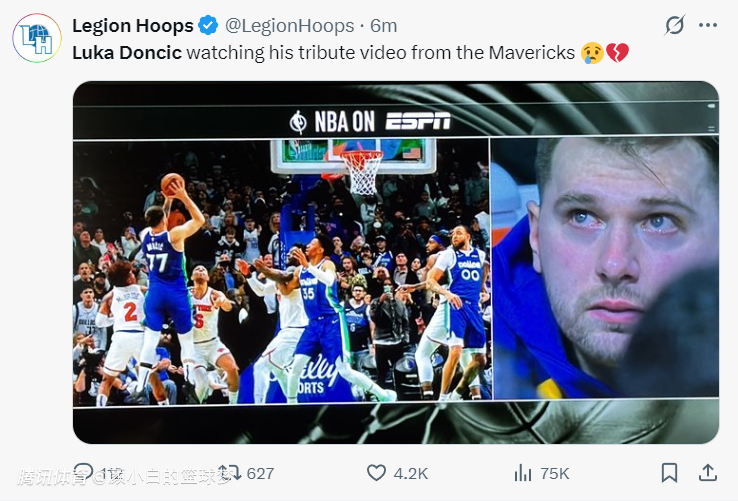Click the NBA on ESPN banner in image
This screenshot has width=738, height=501.
coord(370,122)
